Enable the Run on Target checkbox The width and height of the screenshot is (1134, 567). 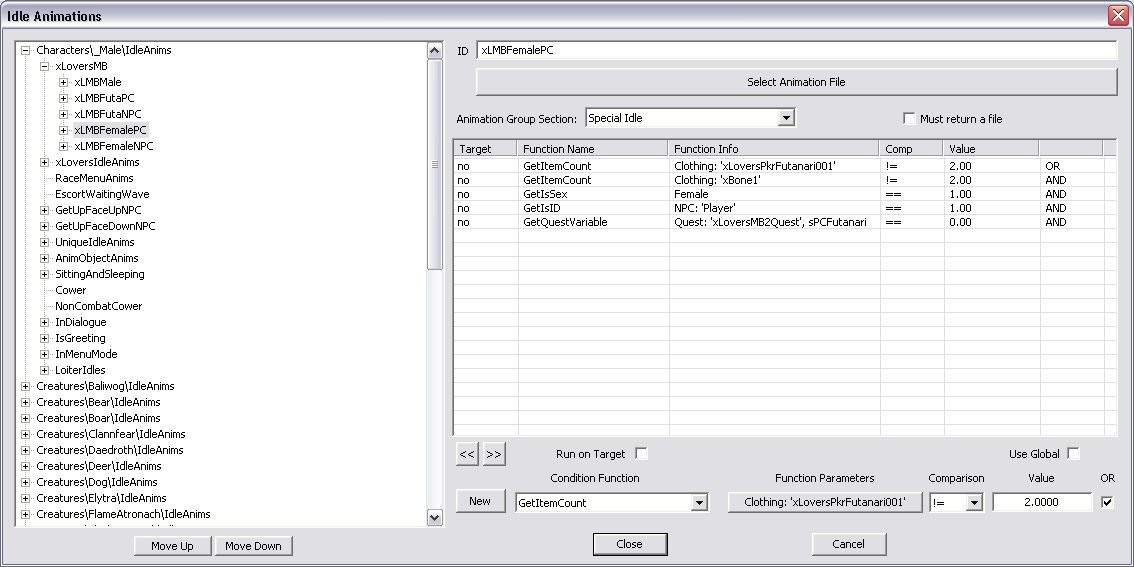point(641,453)
